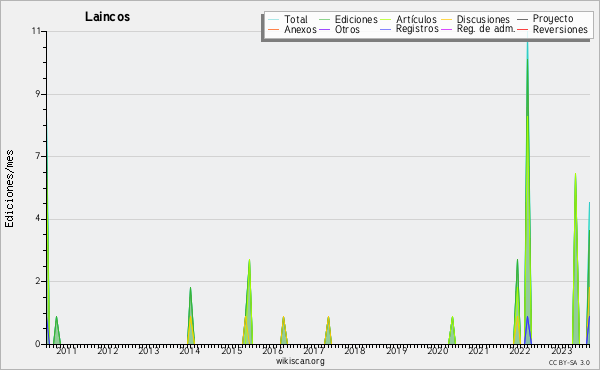Open the wikiscan.org link below chart
The height and width of the screenshot is (370, 600).
(x=300, y=361)
